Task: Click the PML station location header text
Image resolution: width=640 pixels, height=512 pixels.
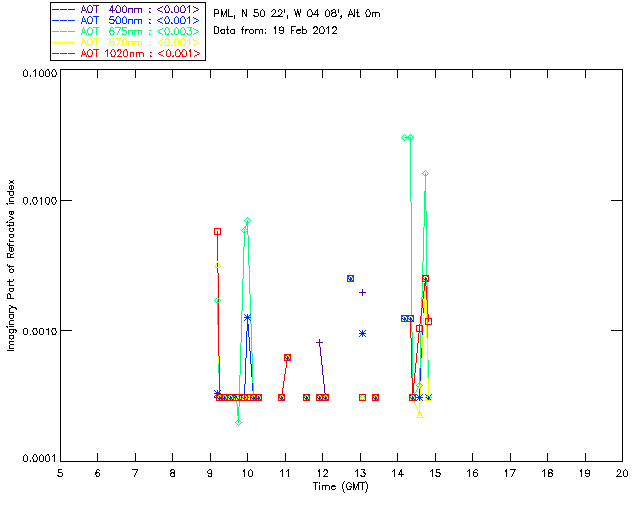Action: [x=297, y=14]
